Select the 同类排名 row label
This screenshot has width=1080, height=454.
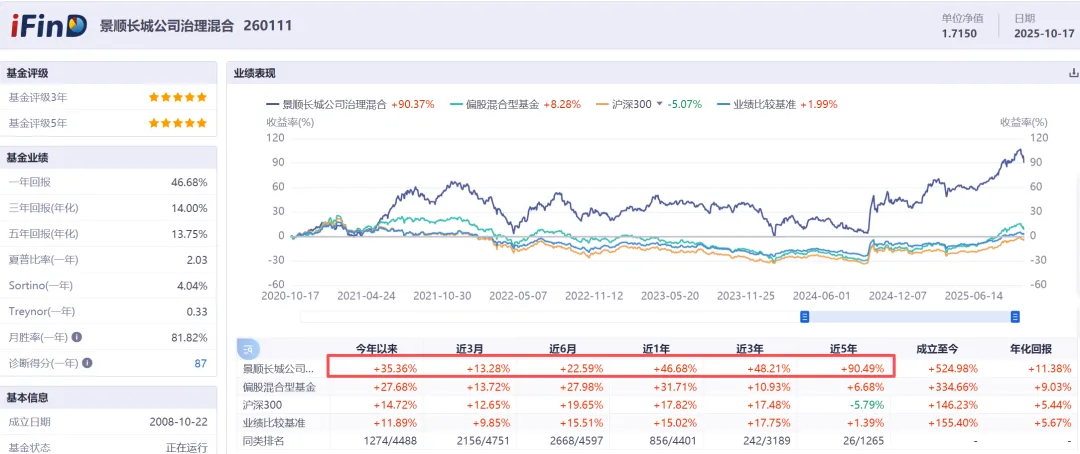click(x=264, y=440)
